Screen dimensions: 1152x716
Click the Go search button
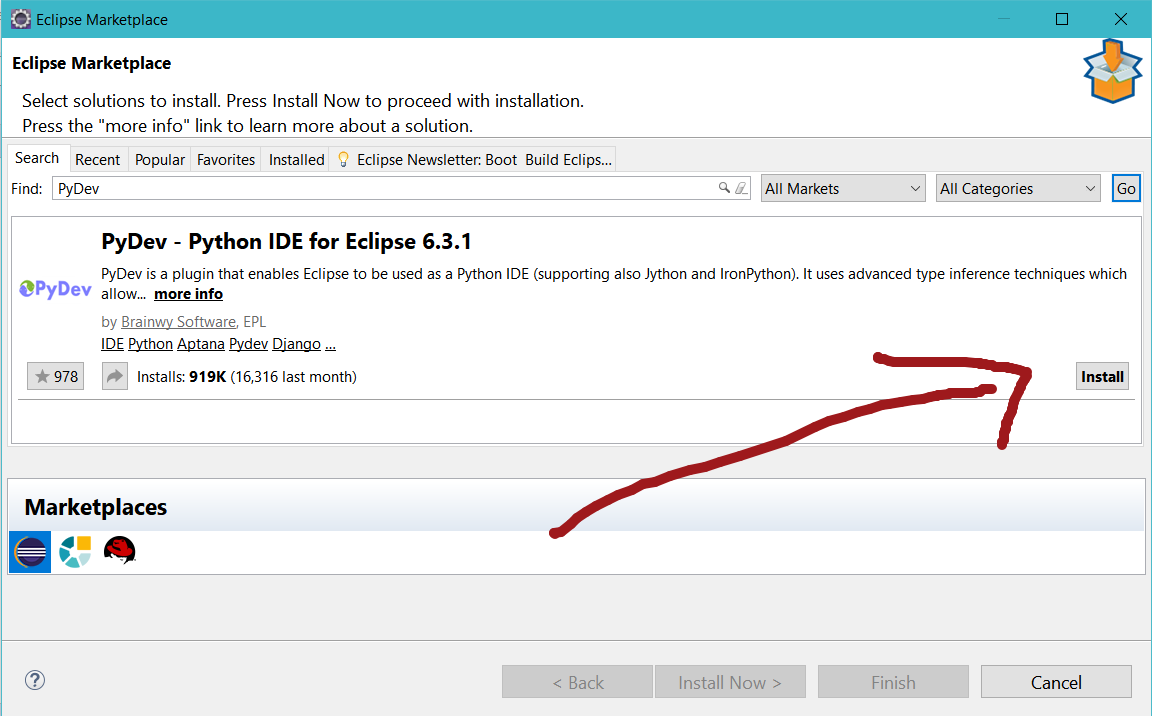click(1126, 188)
